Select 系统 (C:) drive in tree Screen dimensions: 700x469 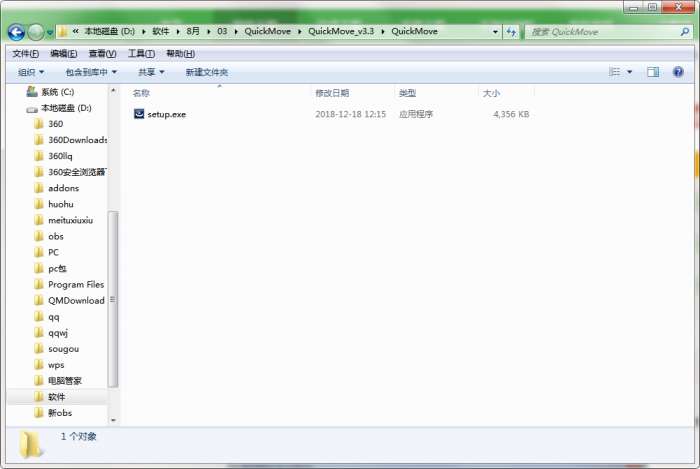coord(50,91)
